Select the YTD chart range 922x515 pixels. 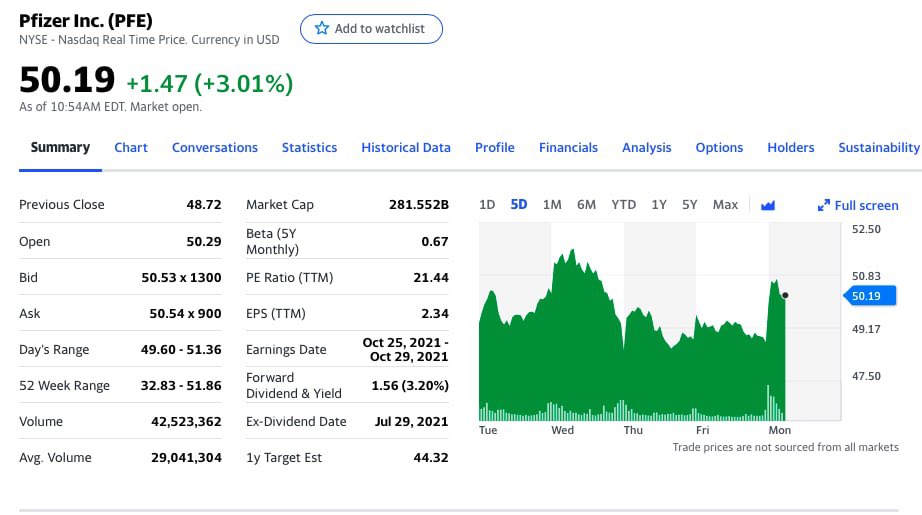pos(623,205)
